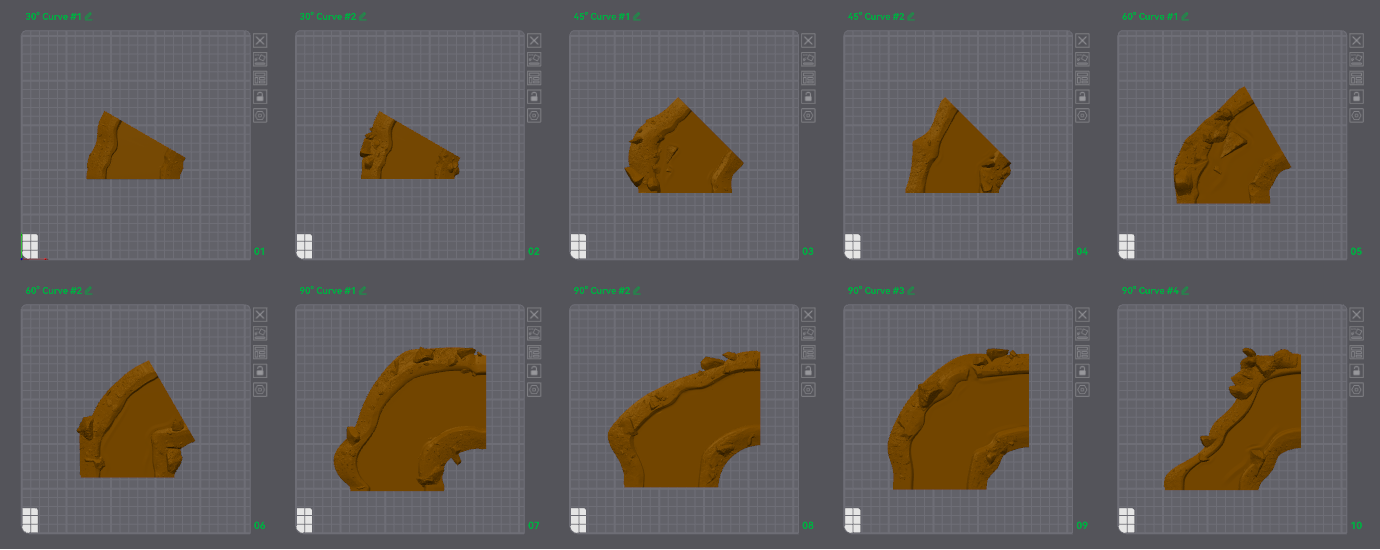Click the picture icon beside plate 07
This screenshot has height=550, width=1380.
pyautogui.click(x=534, y=333)
